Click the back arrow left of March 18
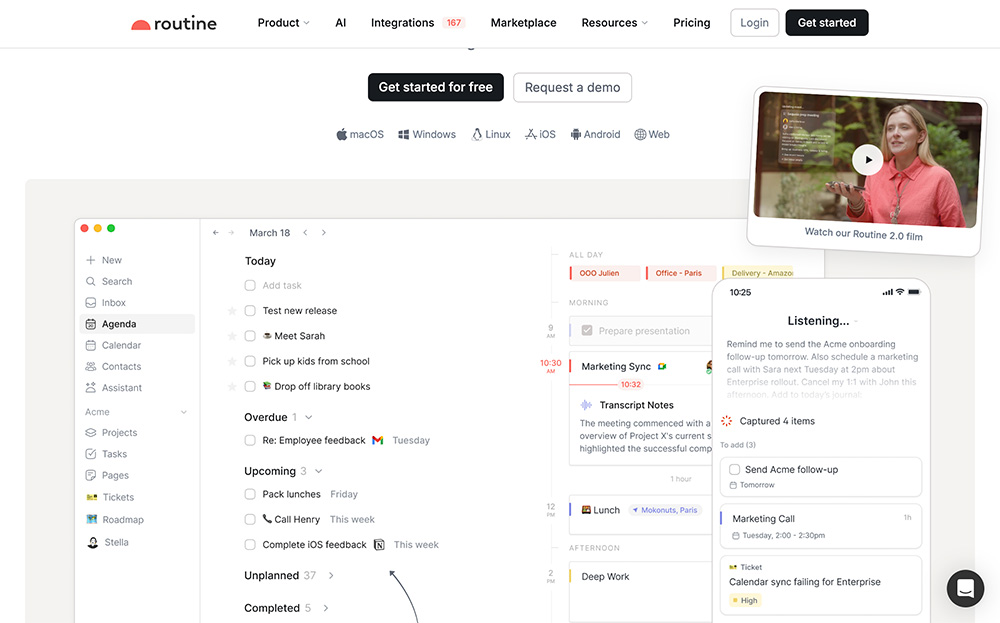The height and width of the screenshot is (623, 1000). pos(216,233)
